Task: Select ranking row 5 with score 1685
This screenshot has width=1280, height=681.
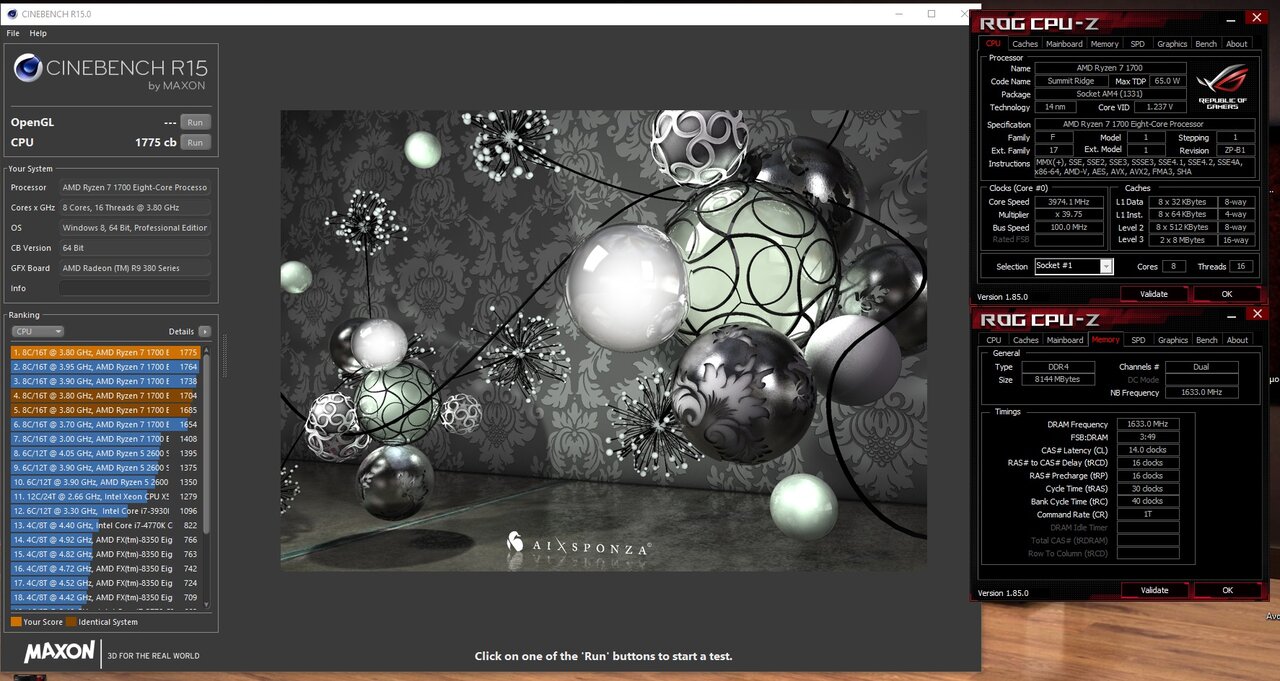Action: click(x=106, y=410)
